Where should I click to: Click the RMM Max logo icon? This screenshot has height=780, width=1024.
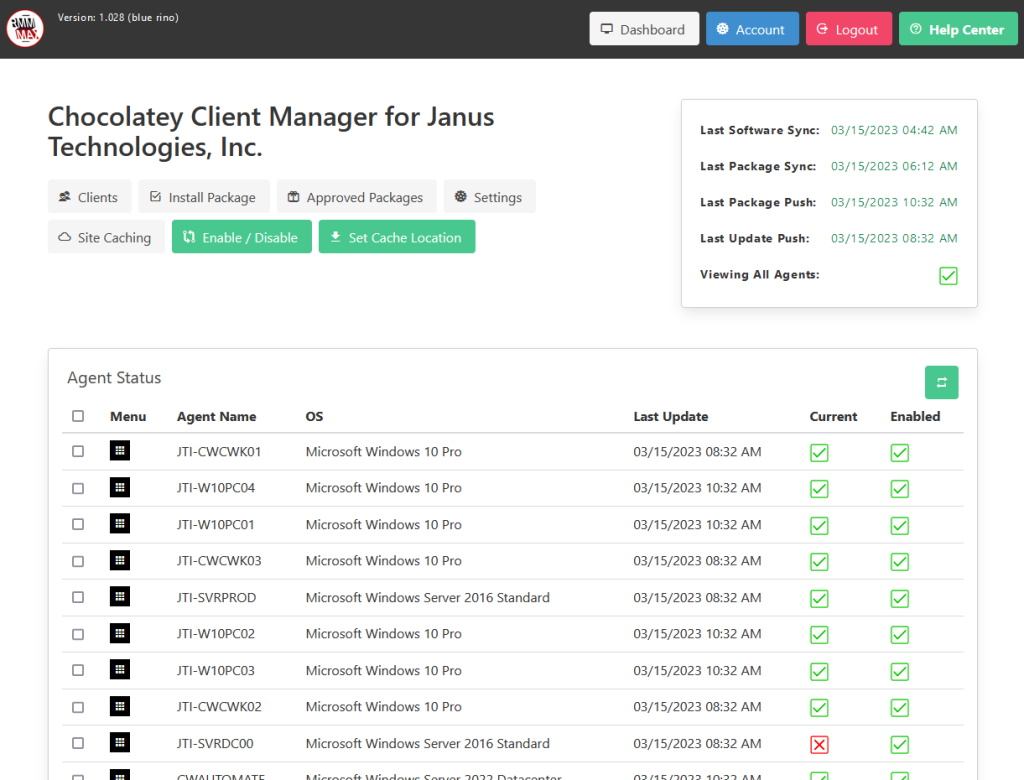point(25,29)
